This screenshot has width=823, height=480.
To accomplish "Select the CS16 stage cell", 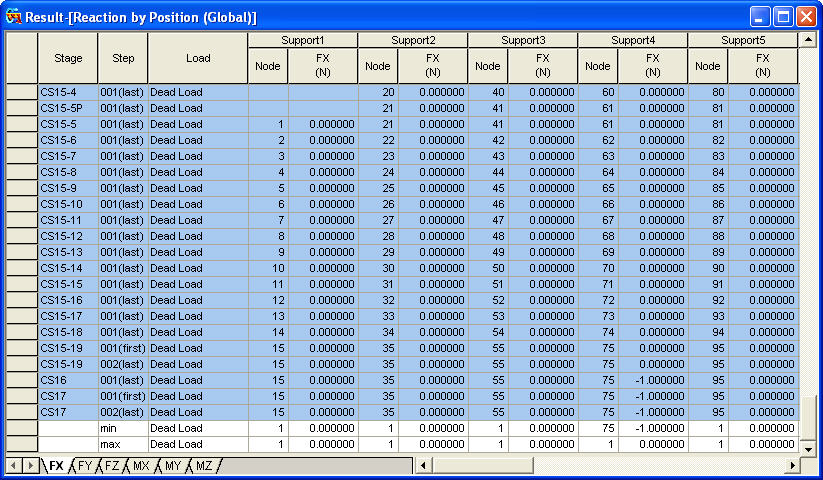I will click(x=68, y=380).
